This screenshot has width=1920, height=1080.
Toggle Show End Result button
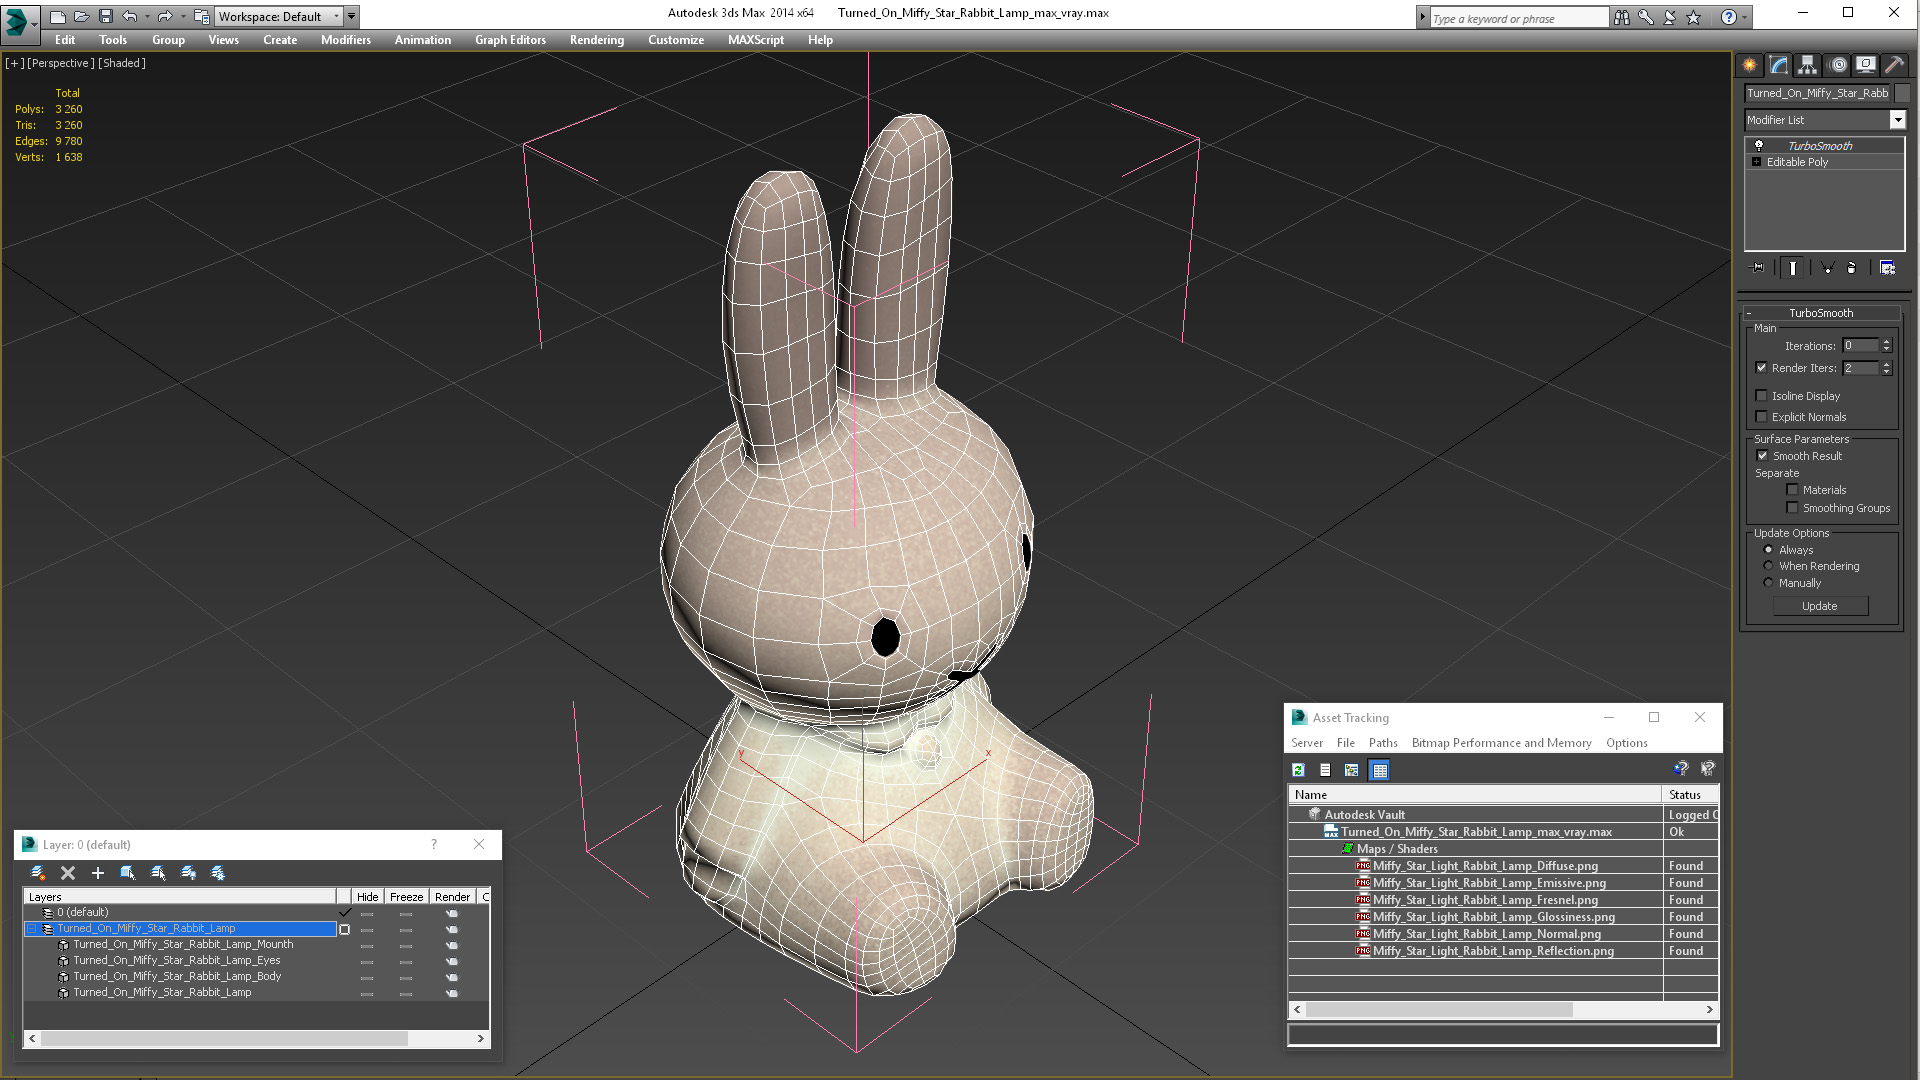click(x=1793, y=268)
